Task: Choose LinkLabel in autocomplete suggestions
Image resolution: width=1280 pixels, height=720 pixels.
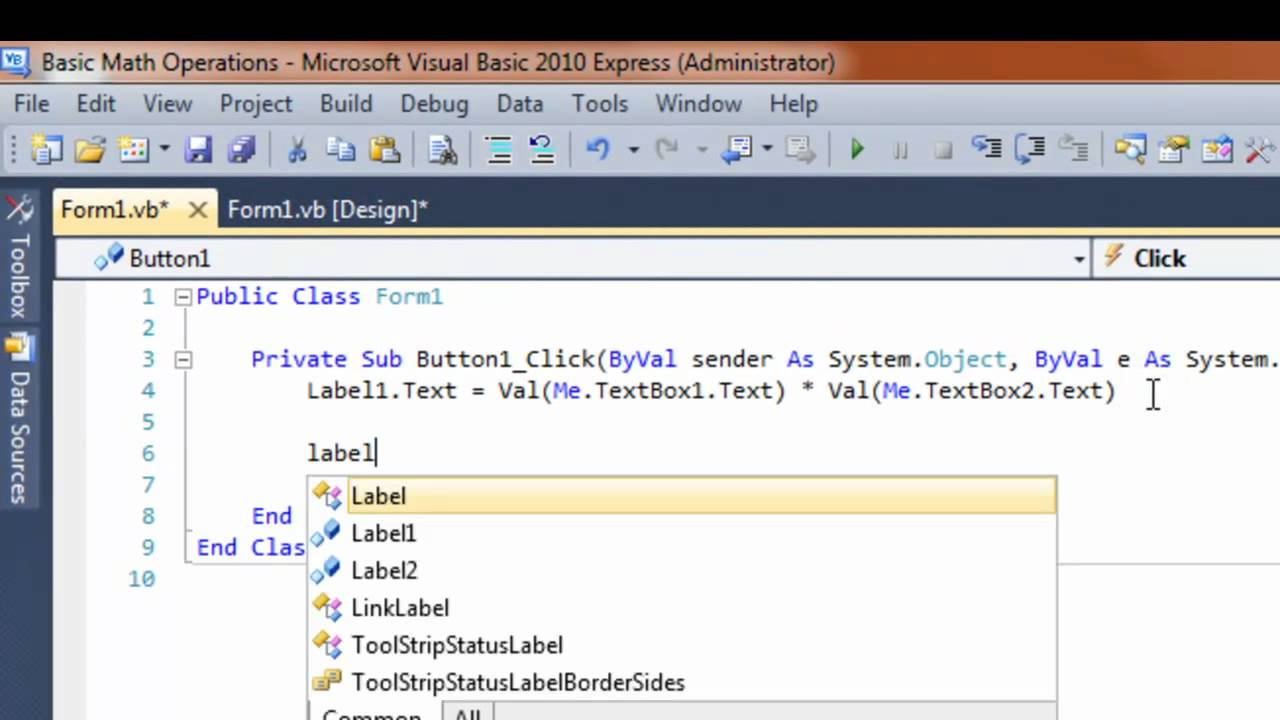Action: click(400, 608)
